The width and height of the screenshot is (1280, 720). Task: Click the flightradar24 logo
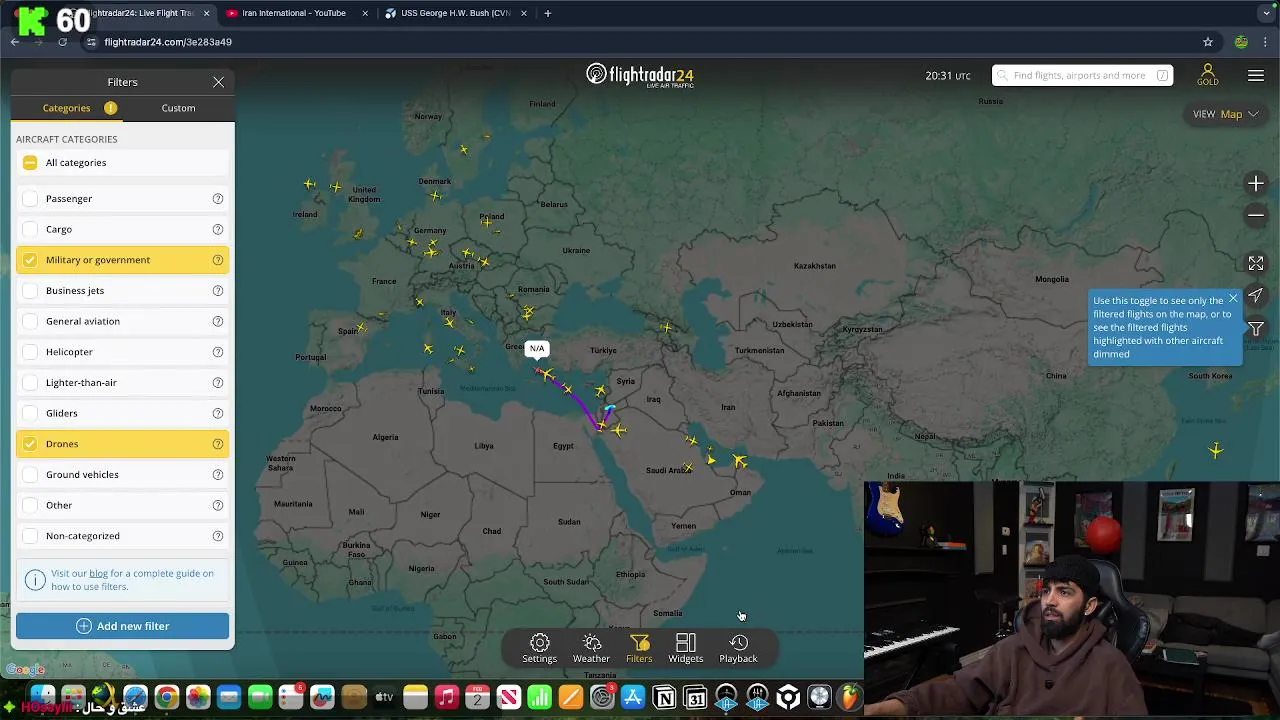click(640, 75)
